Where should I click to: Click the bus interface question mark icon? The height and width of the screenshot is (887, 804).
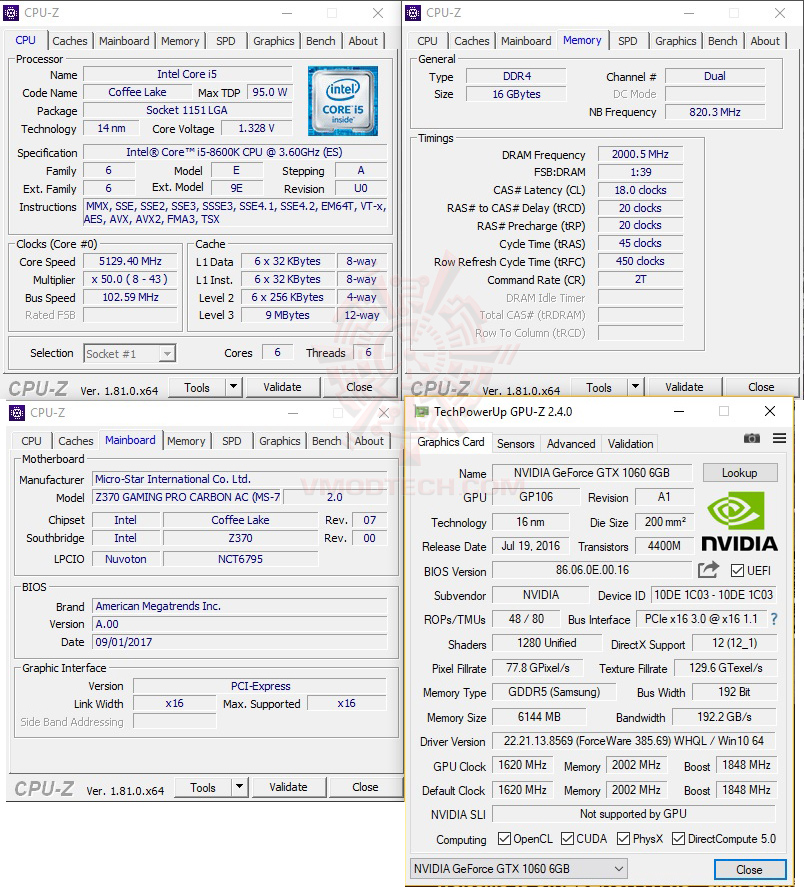coord(773,619)
